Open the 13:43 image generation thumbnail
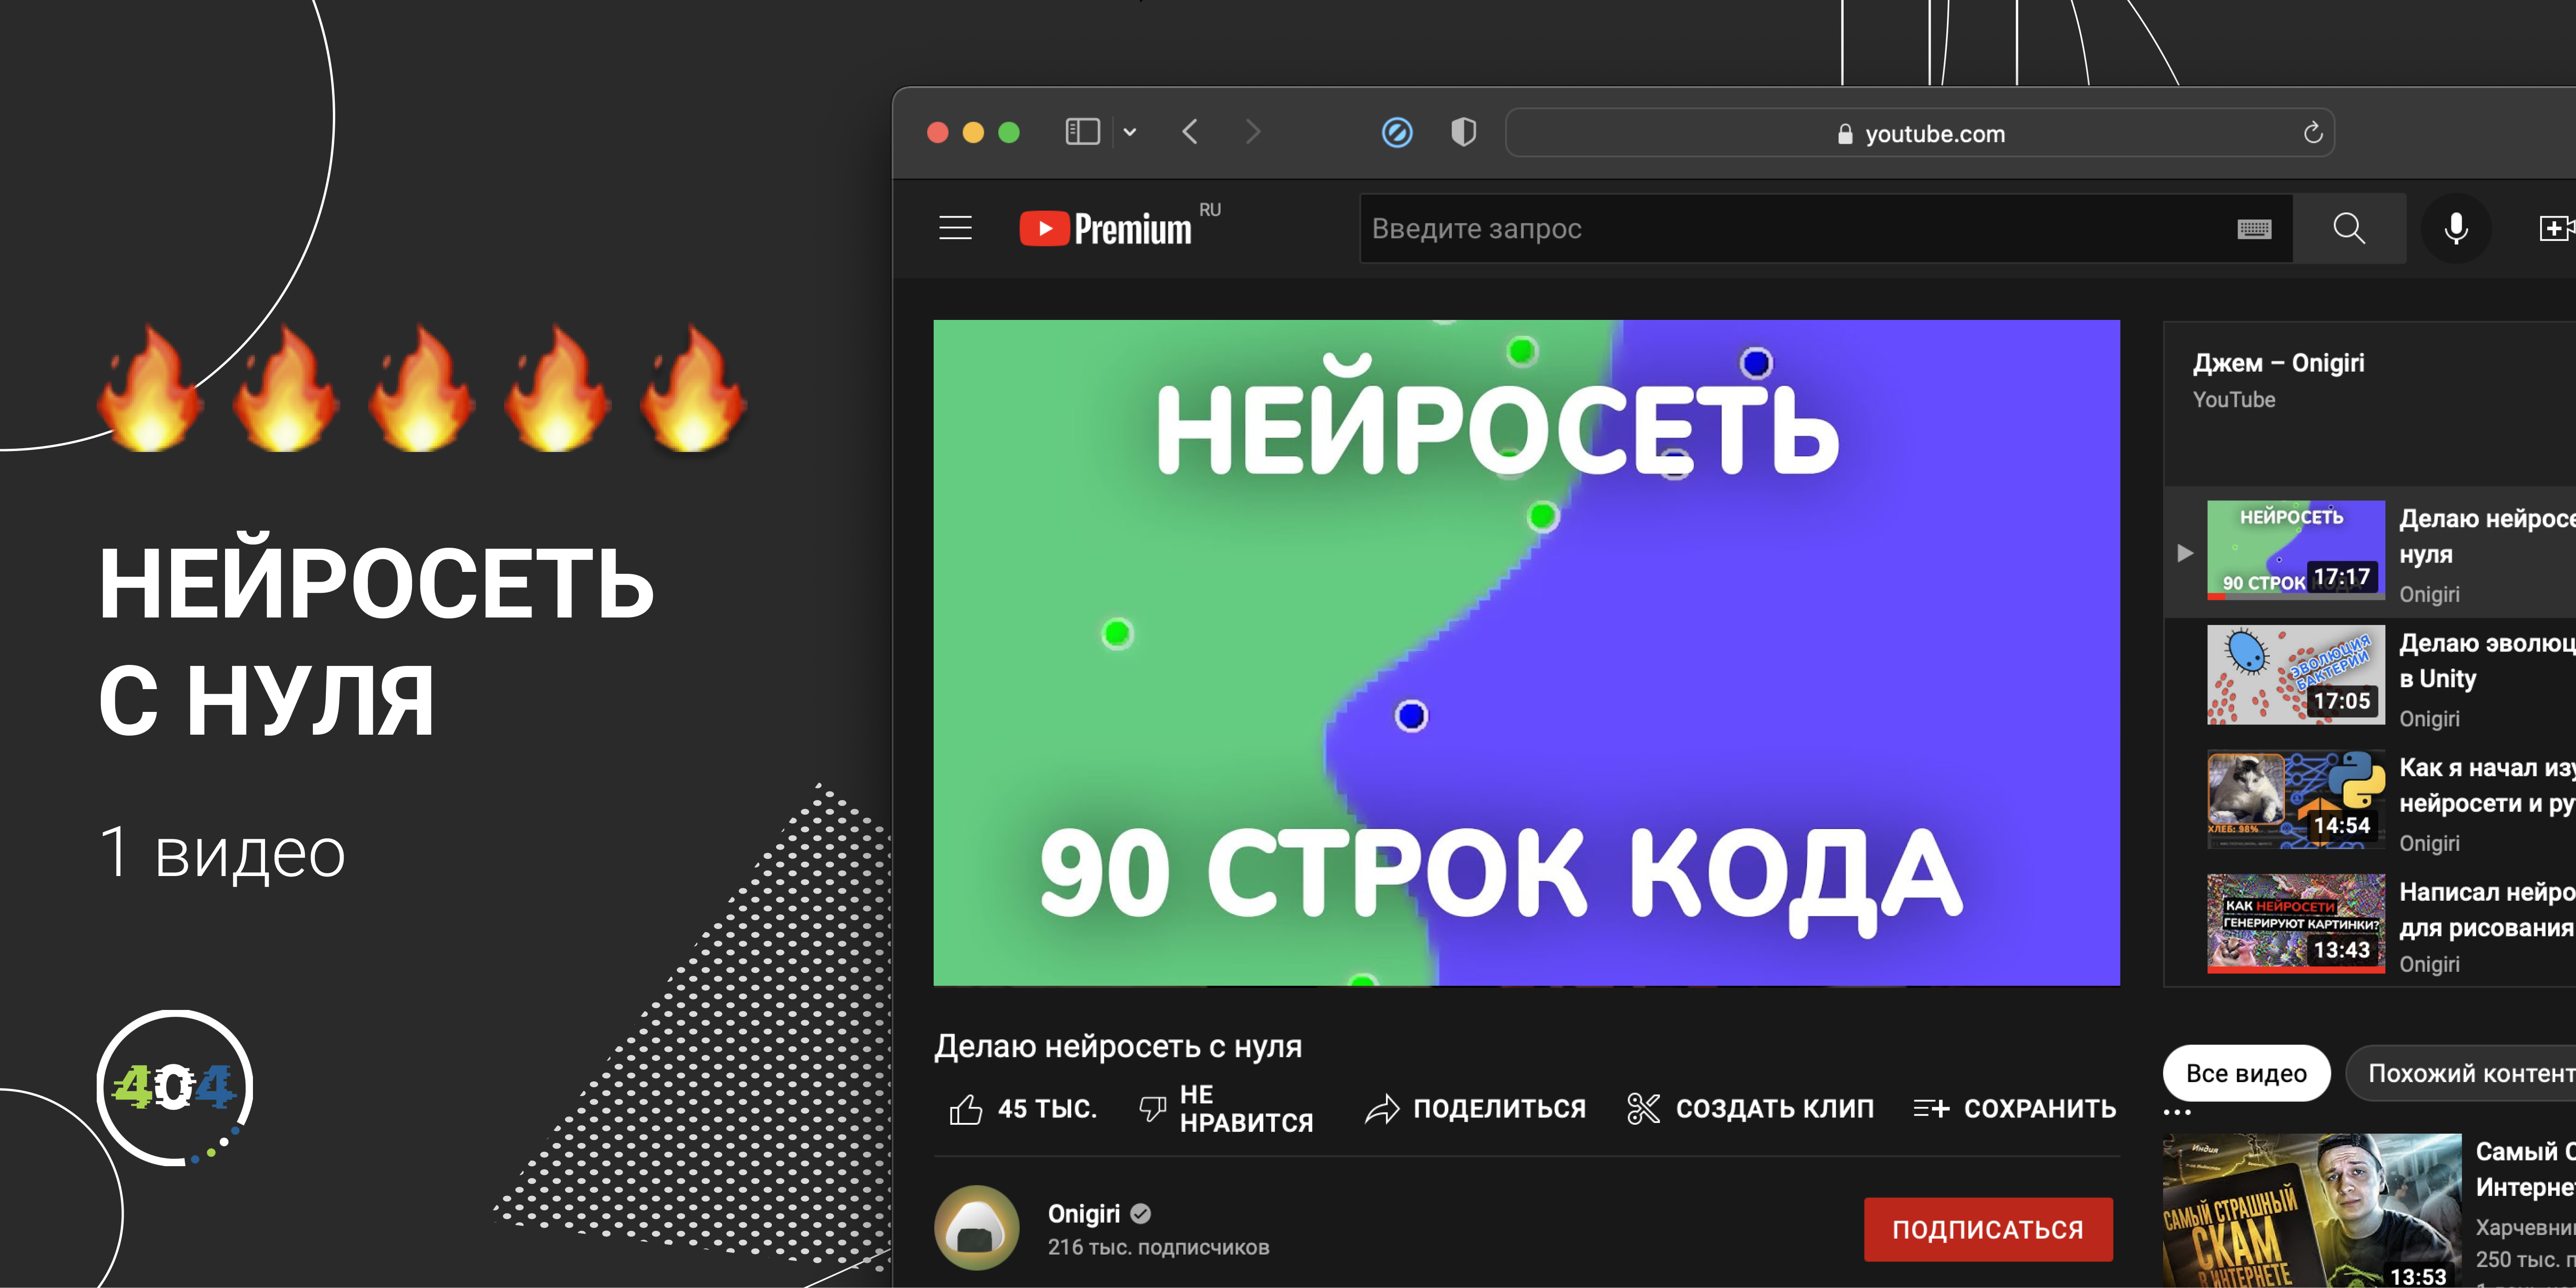 tap(2295, 923)
